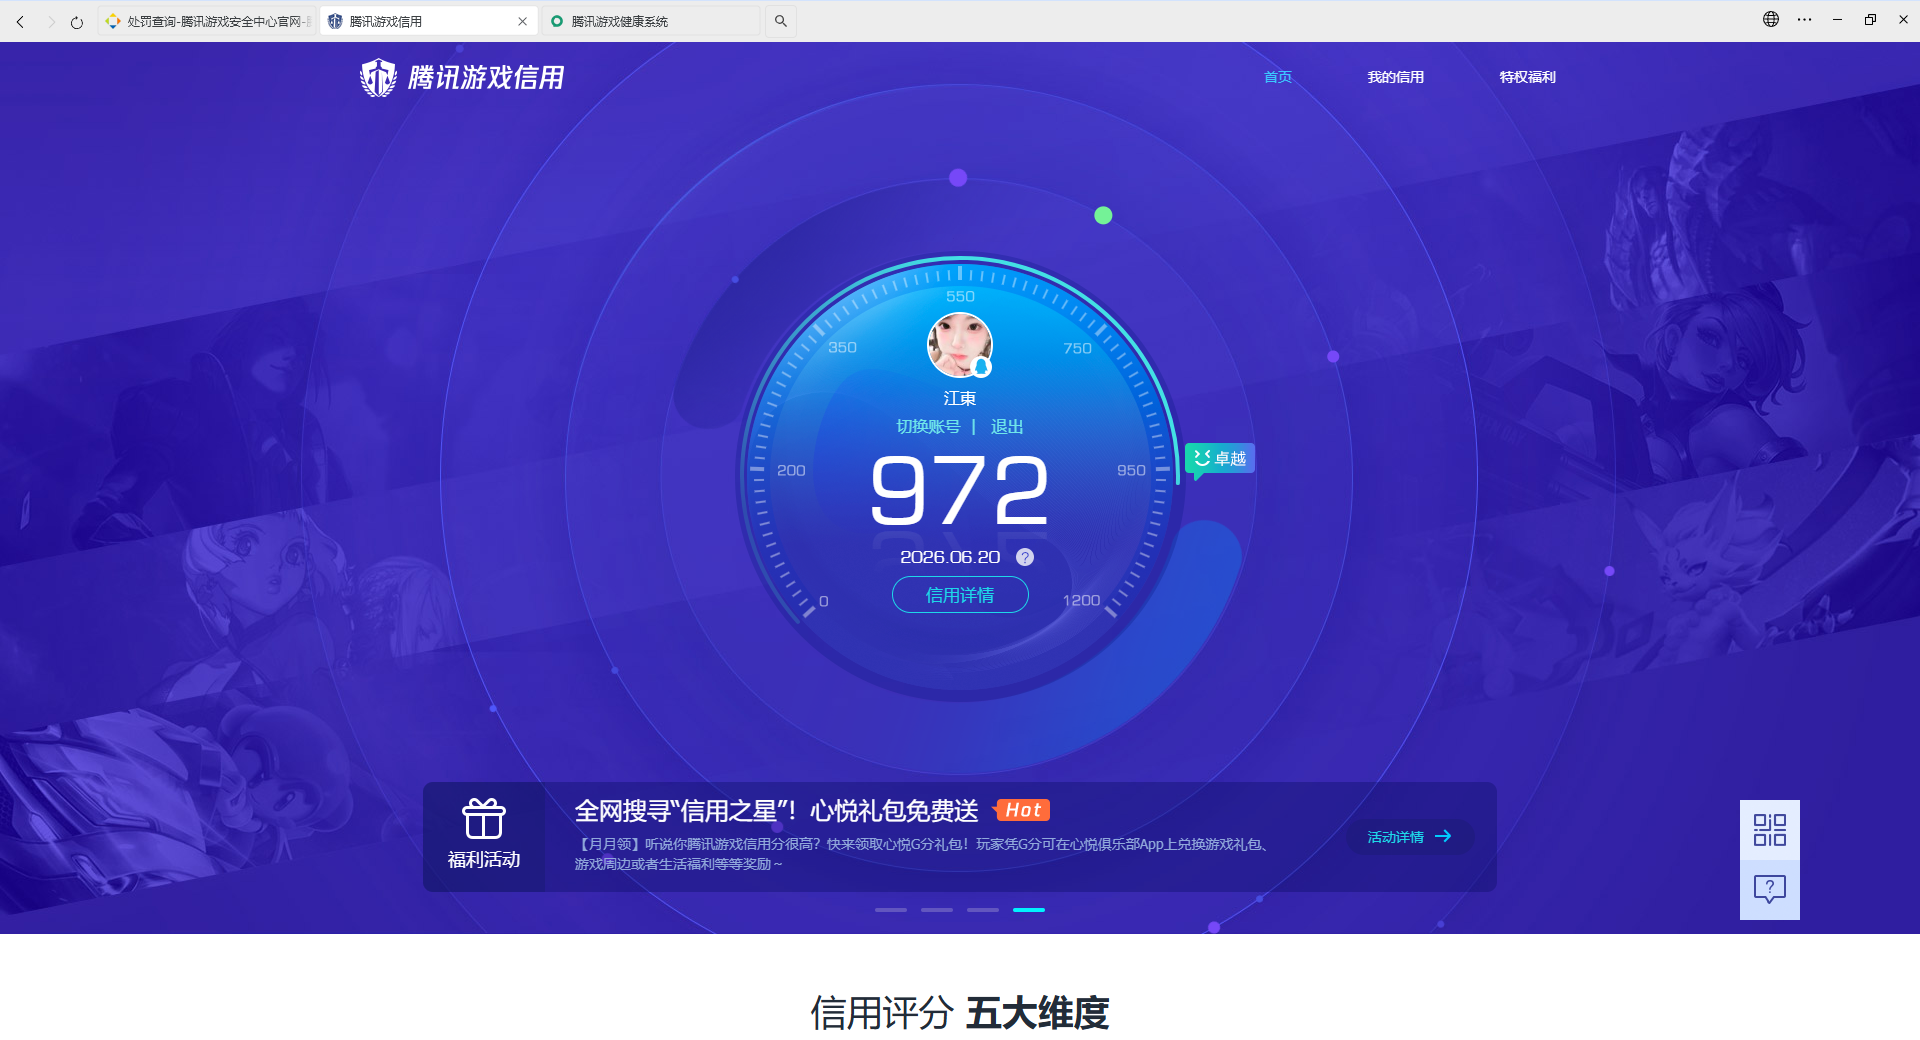
Task: Open the three-dot more options menu
Action: (1804, 19)
